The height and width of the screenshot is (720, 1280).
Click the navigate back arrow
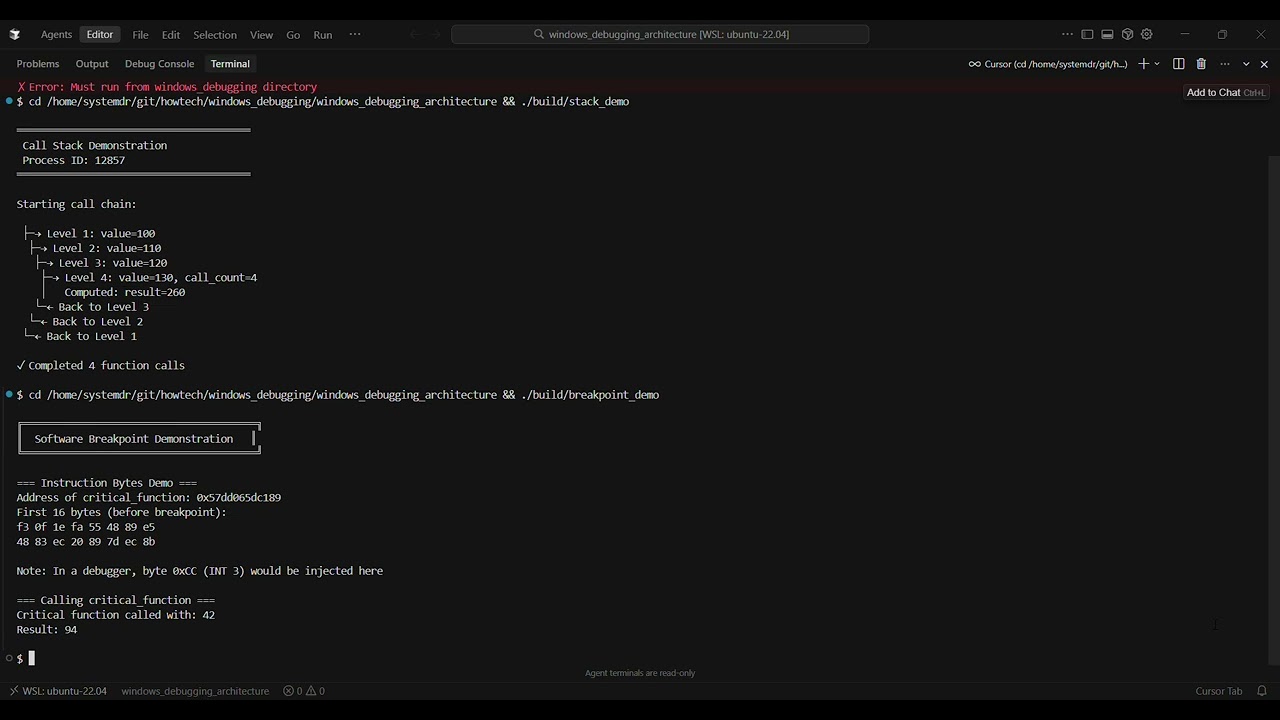[x=415, y=34]
